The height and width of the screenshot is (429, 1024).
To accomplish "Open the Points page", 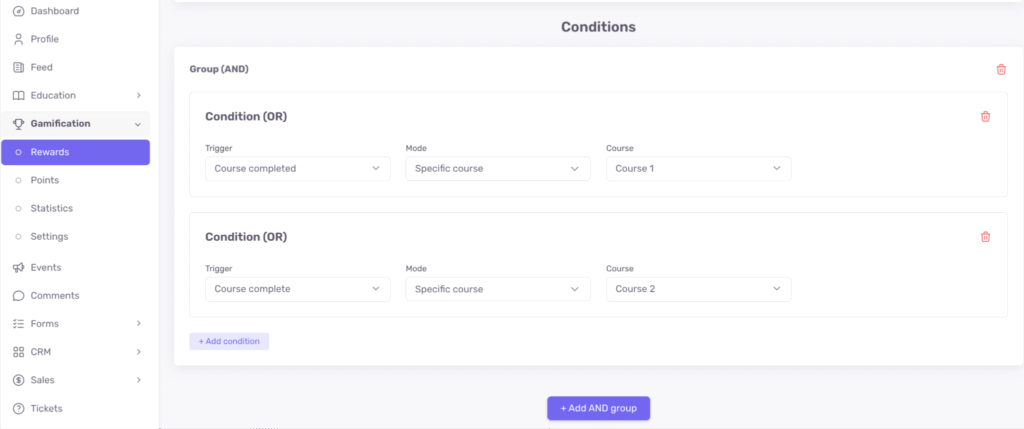I will tap(44, 180).
